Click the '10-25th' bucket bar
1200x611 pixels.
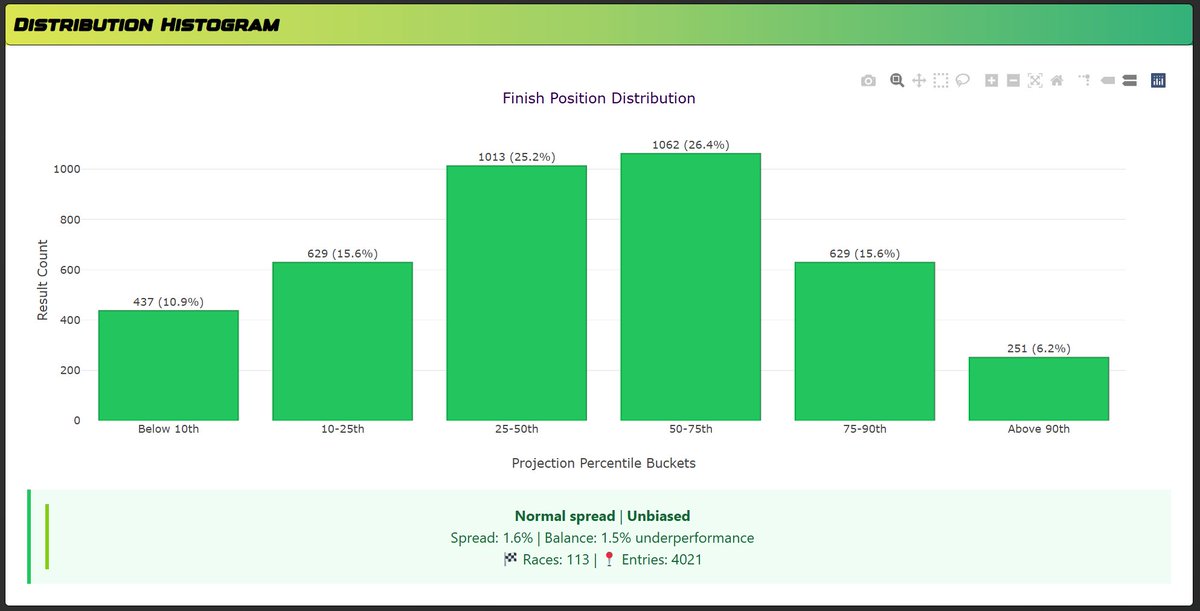pyautogui.click(x=342, y=341)
